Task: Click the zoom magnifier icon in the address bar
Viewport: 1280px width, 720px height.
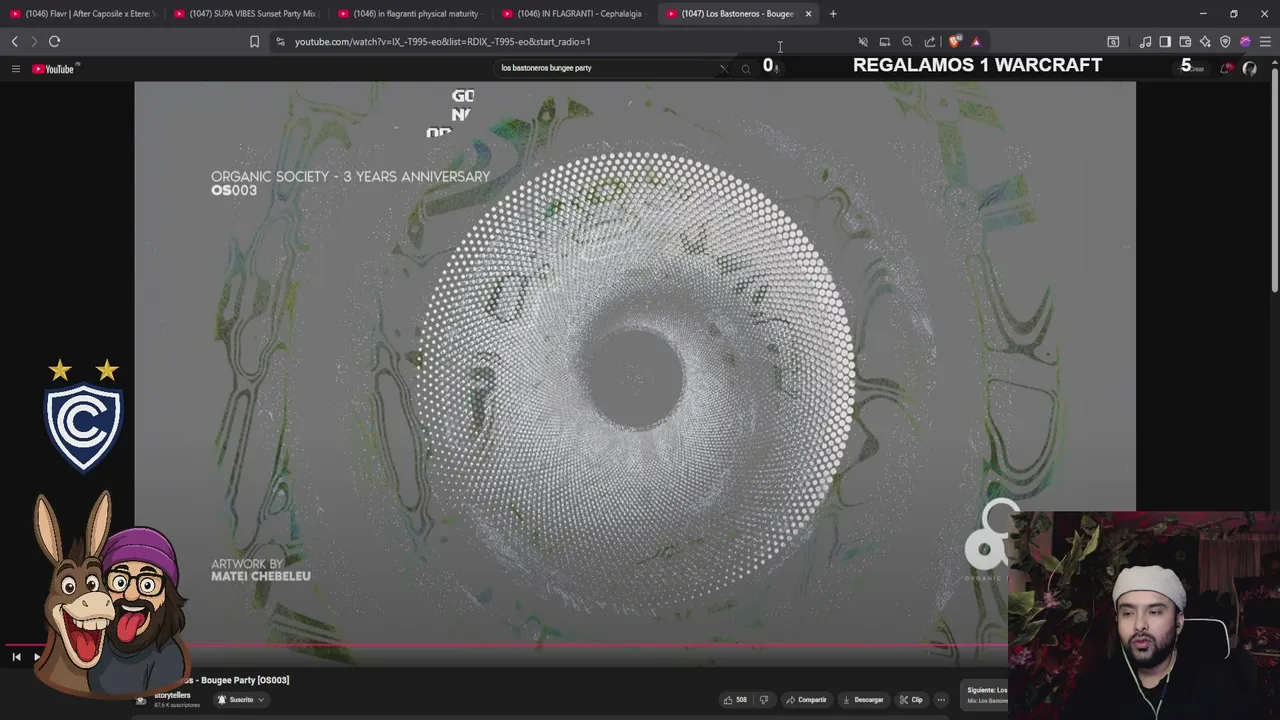Action: point(907,41)
